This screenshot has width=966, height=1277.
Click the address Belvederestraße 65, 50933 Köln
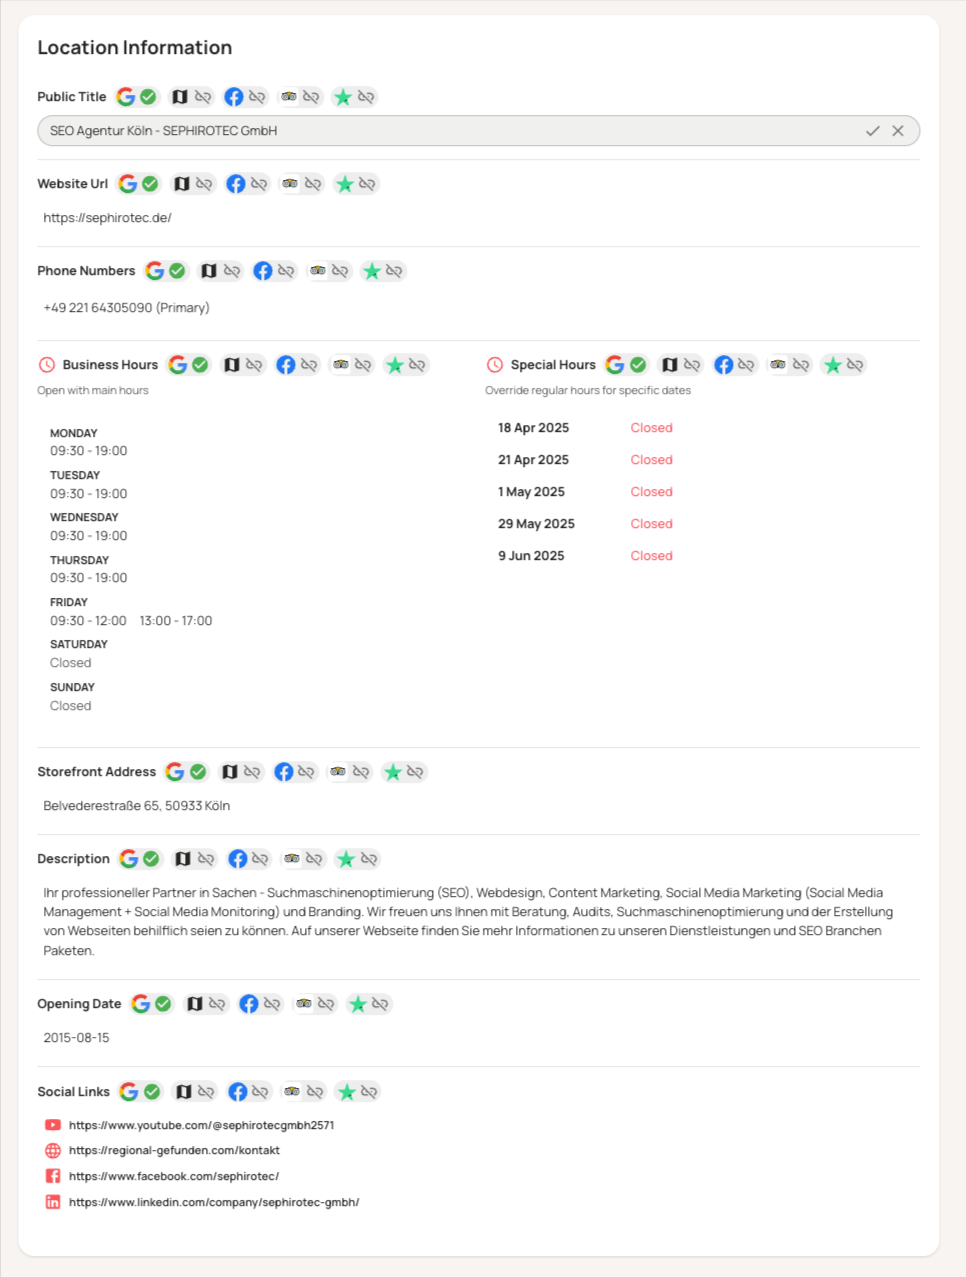pos(137,806)
